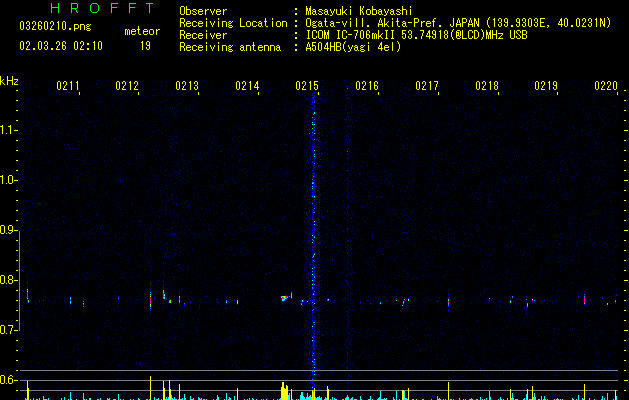
Task: Click the 0.6 frequency axis label
Action: (x=7, y=380)
